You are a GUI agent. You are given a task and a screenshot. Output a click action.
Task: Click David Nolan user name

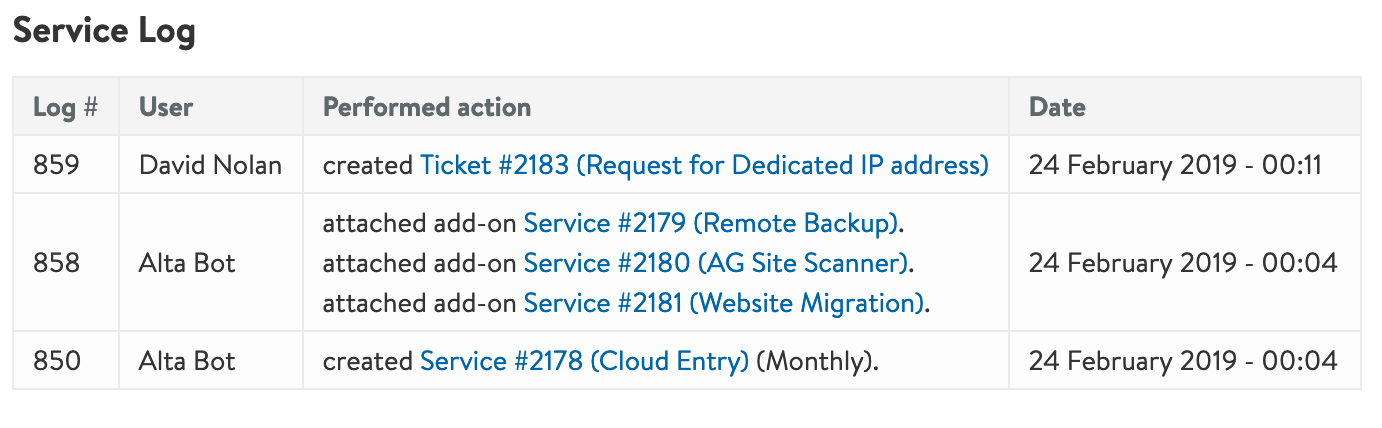(x=211, y=164)
